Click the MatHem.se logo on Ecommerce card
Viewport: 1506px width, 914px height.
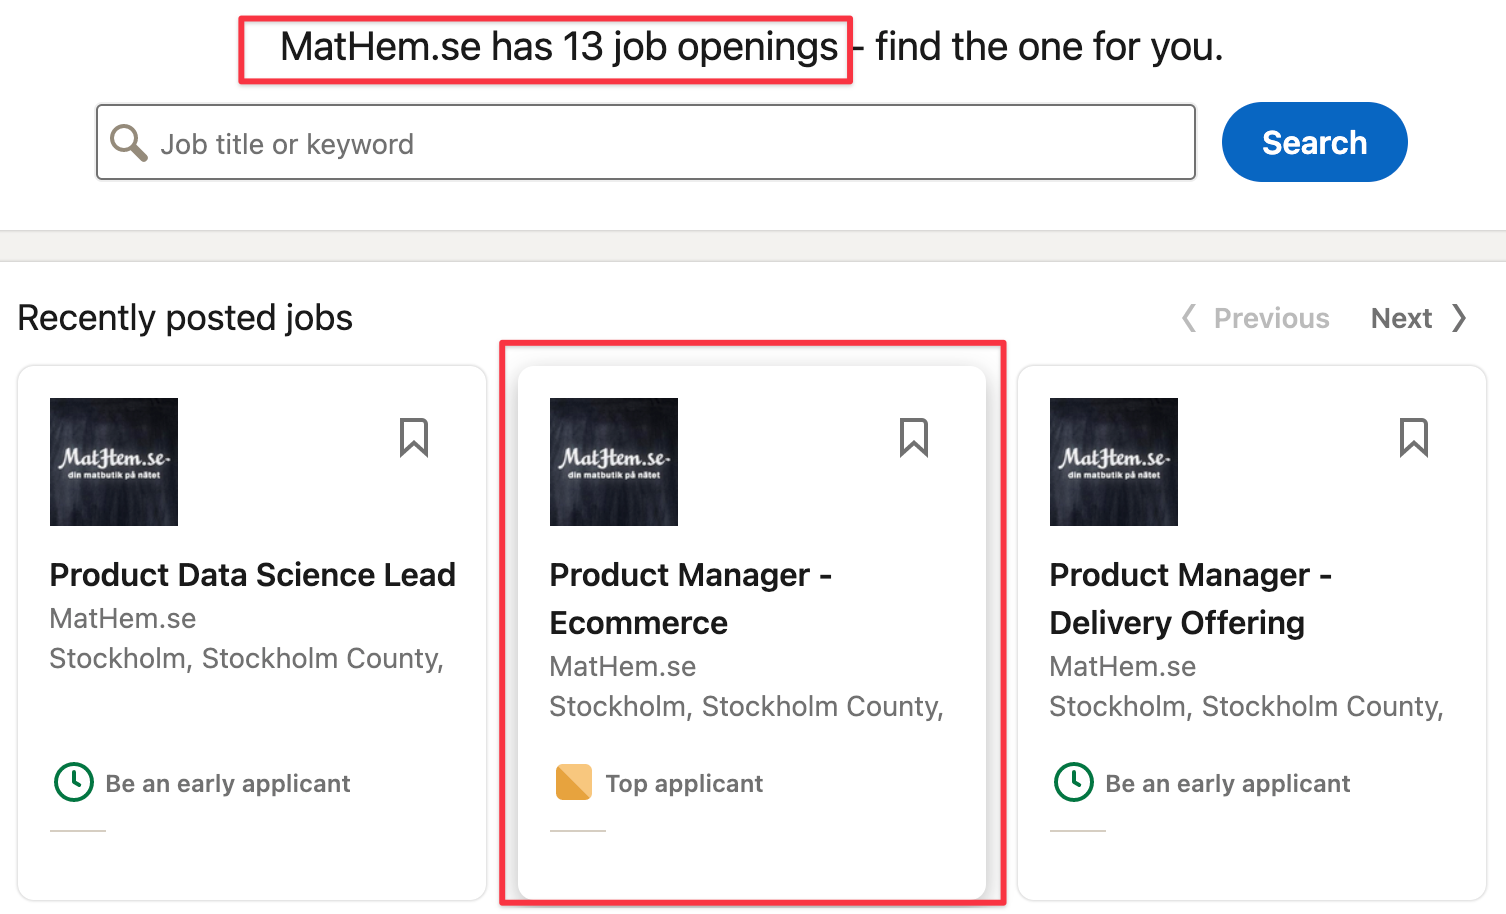[614, 462]
